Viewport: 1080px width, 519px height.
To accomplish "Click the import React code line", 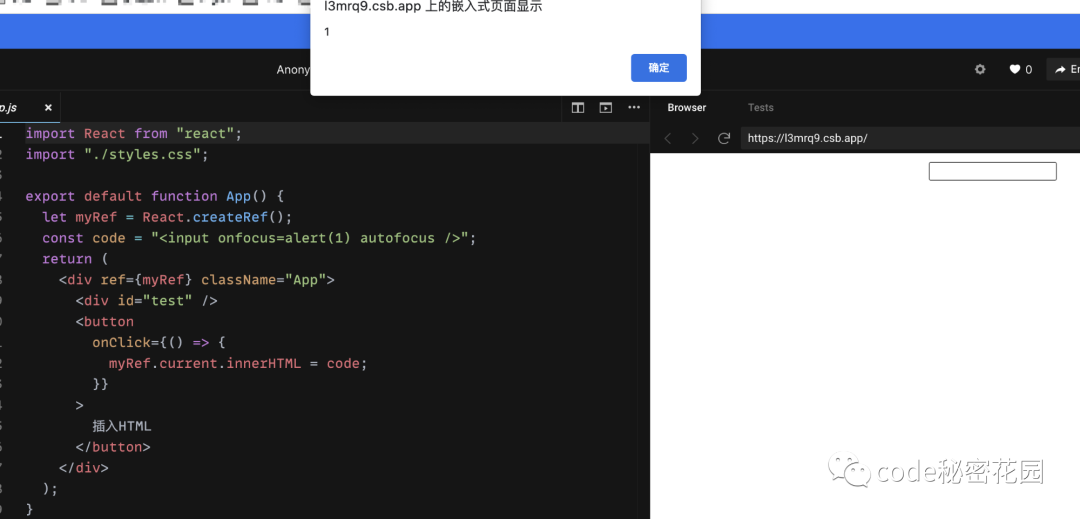I will [x=134, y=133].
